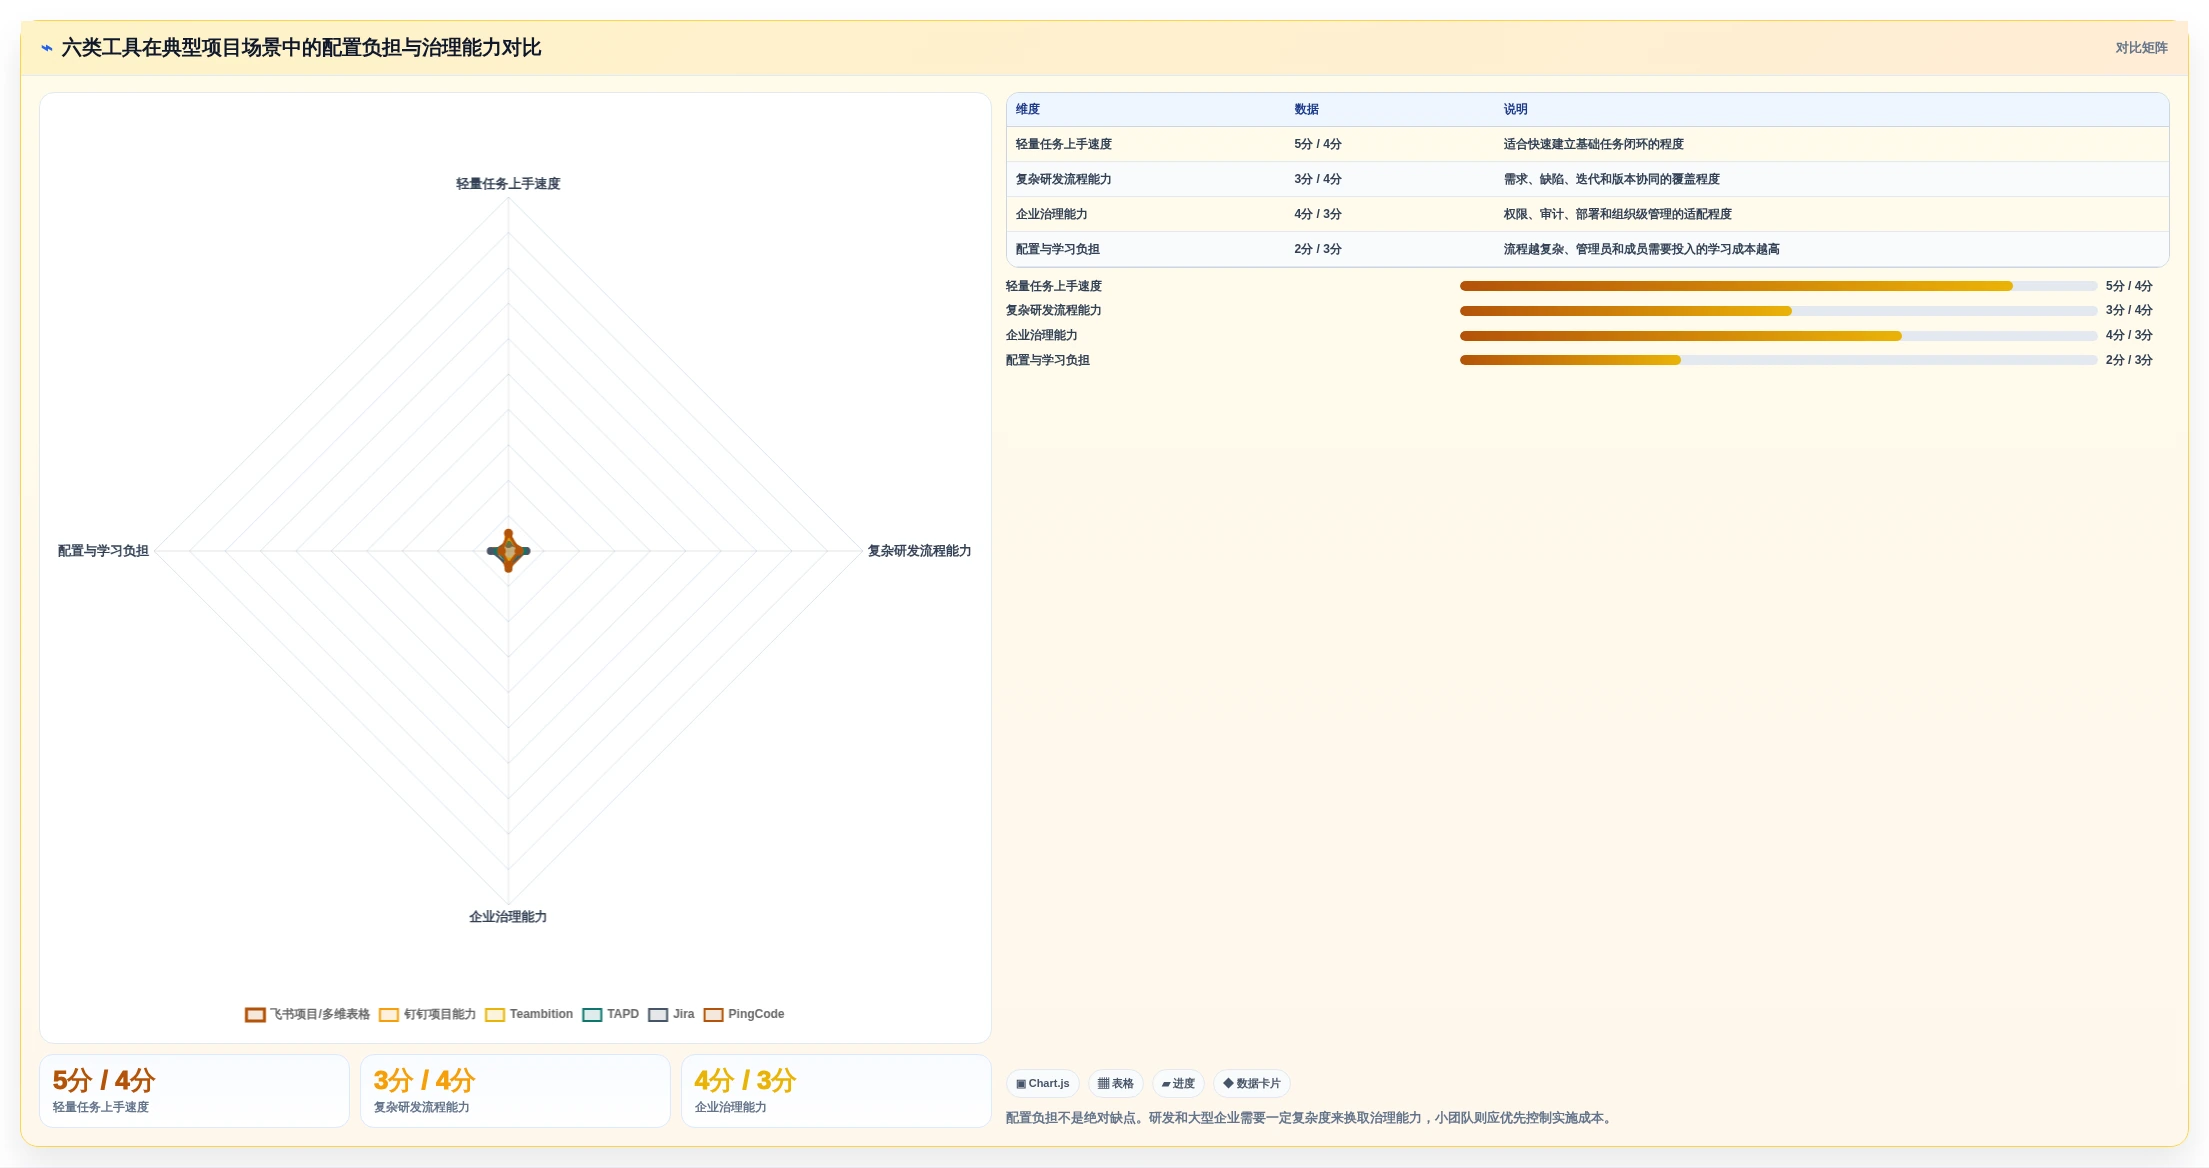The height and width of the screenshot is (1168, 2209).
Task: Click the 对比矩阵 label in the header
Action: tap(2141, 47)
